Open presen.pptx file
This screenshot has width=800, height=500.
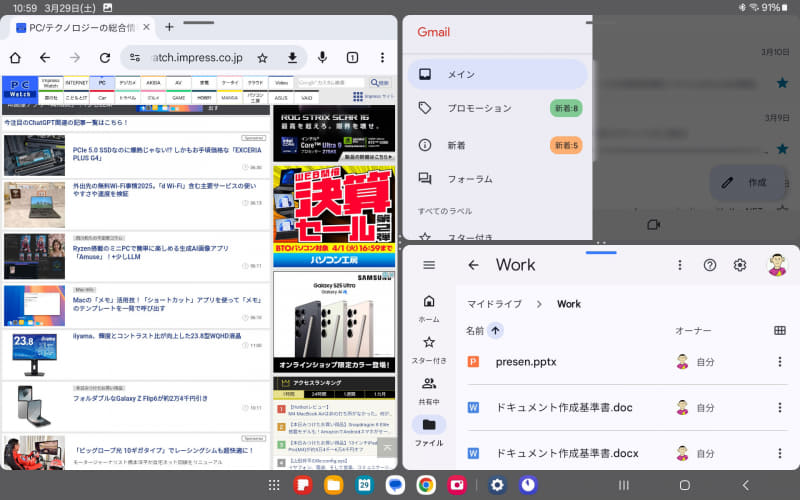pyautogui.click(x=526, y=362)
